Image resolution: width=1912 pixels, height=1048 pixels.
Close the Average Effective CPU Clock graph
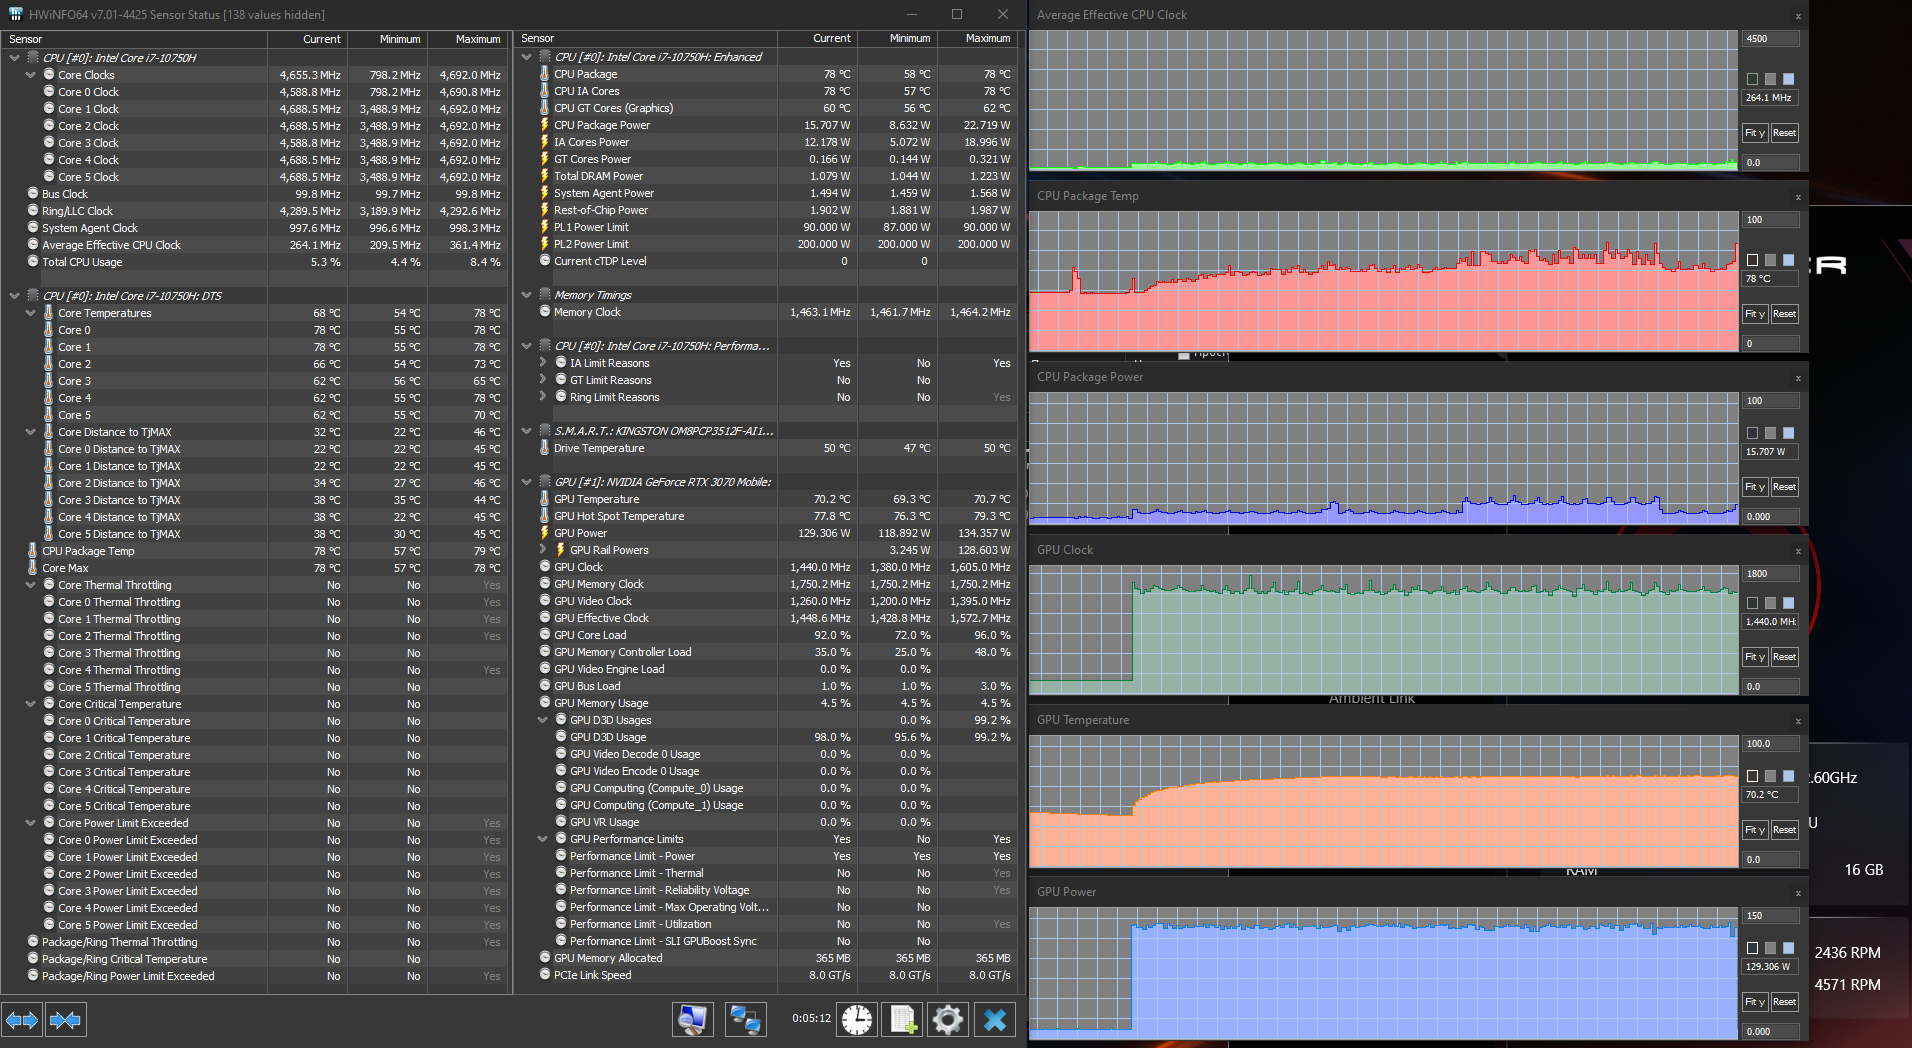(x=1798, y=16)
